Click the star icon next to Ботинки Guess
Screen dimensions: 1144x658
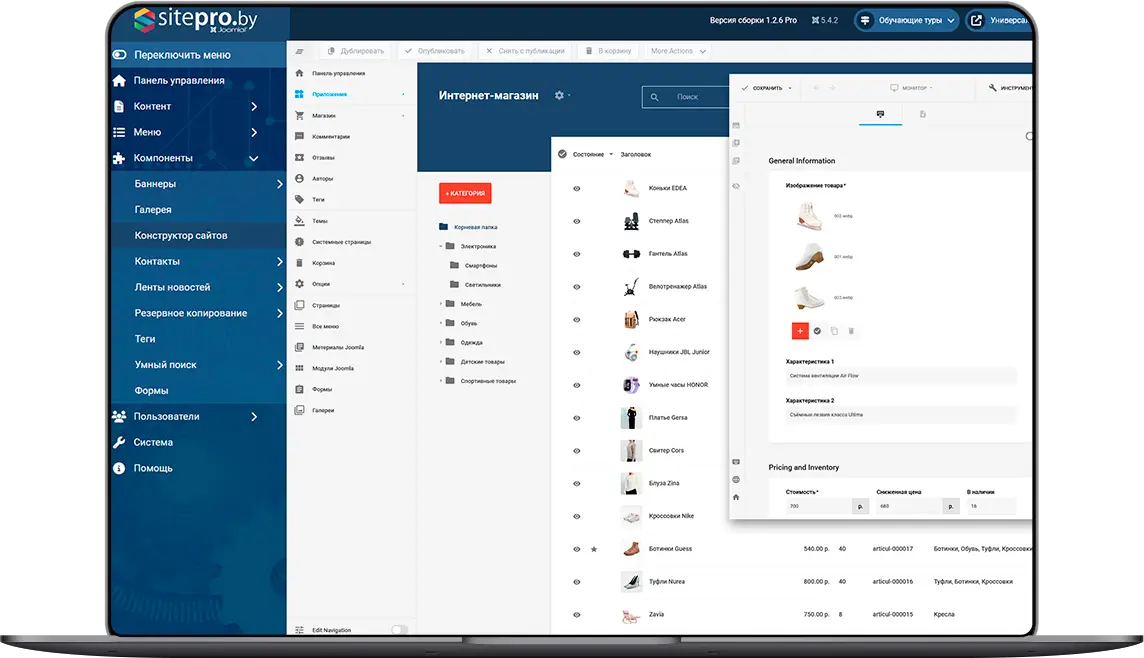(x=594, y=549)
